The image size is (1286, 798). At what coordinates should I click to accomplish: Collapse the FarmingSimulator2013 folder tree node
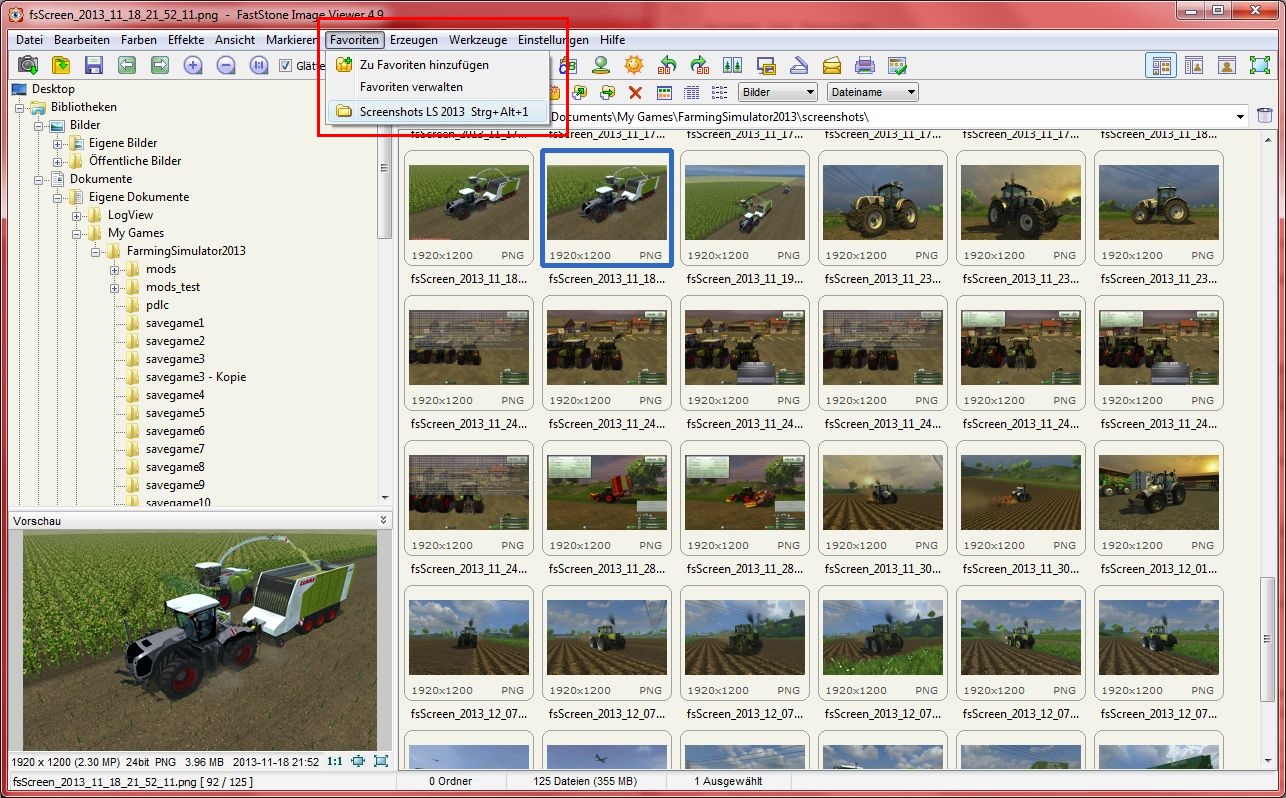[96, 251]
